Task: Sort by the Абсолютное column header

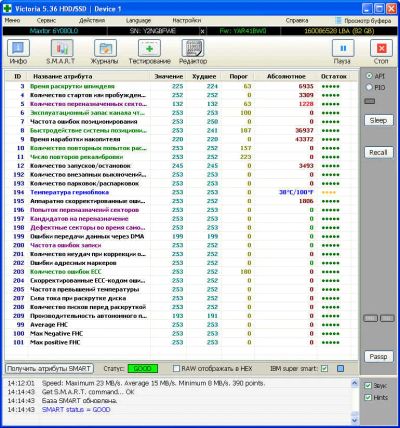Action: tap(286, 76)
